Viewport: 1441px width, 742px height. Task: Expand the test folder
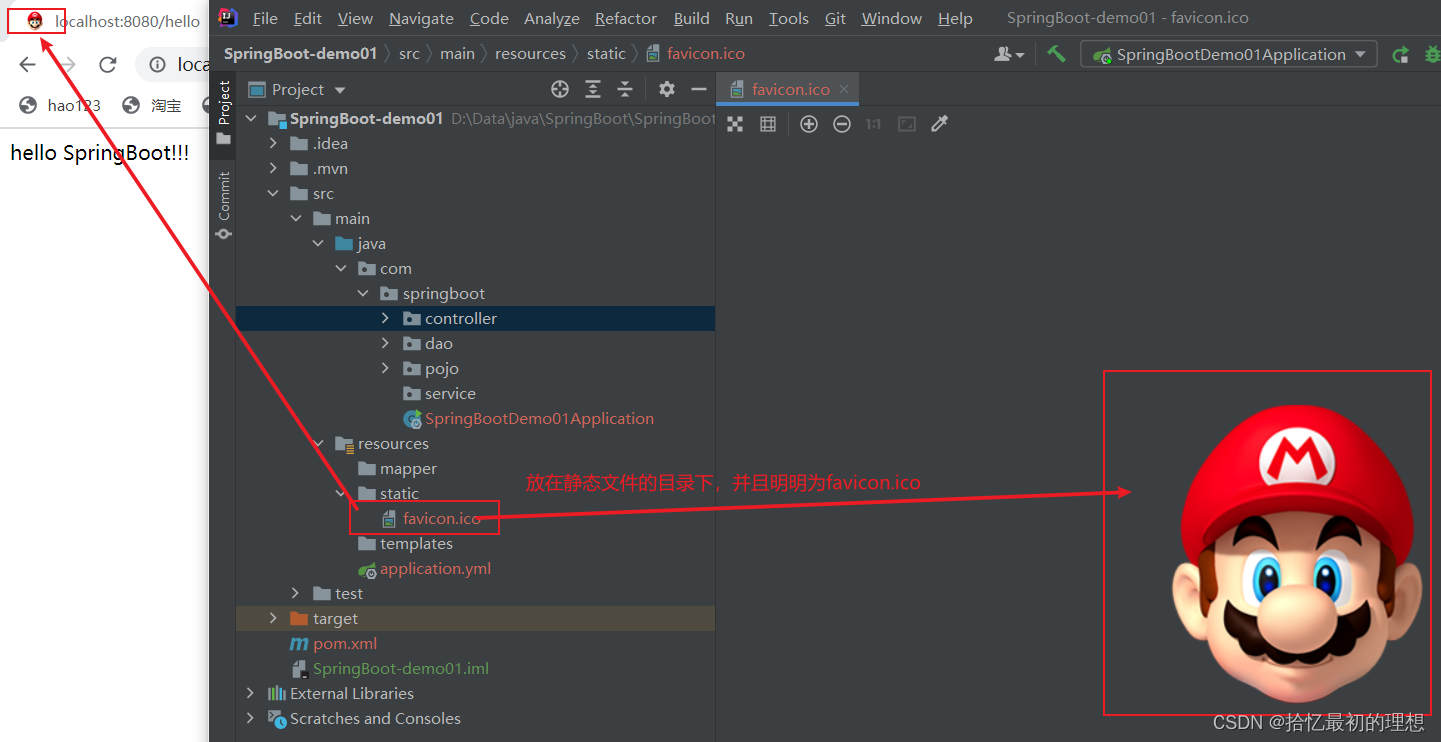[296, 594]
